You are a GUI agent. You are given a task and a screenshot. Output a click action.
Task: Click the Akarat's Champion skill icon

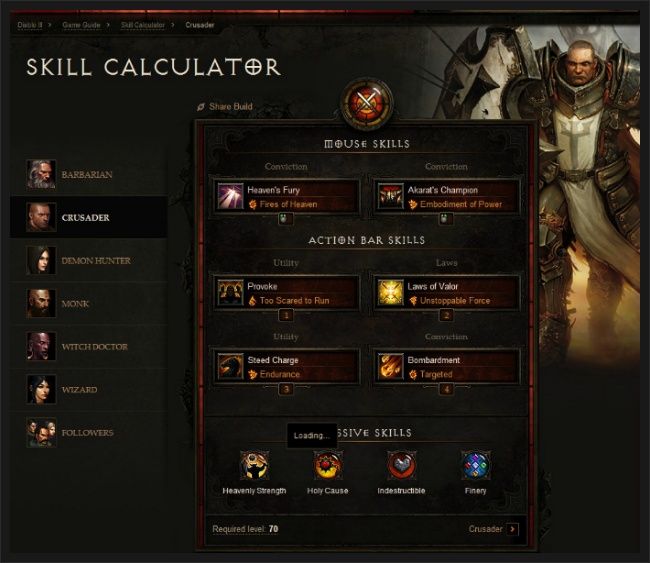pyautogui.click(x=390, y=196)
